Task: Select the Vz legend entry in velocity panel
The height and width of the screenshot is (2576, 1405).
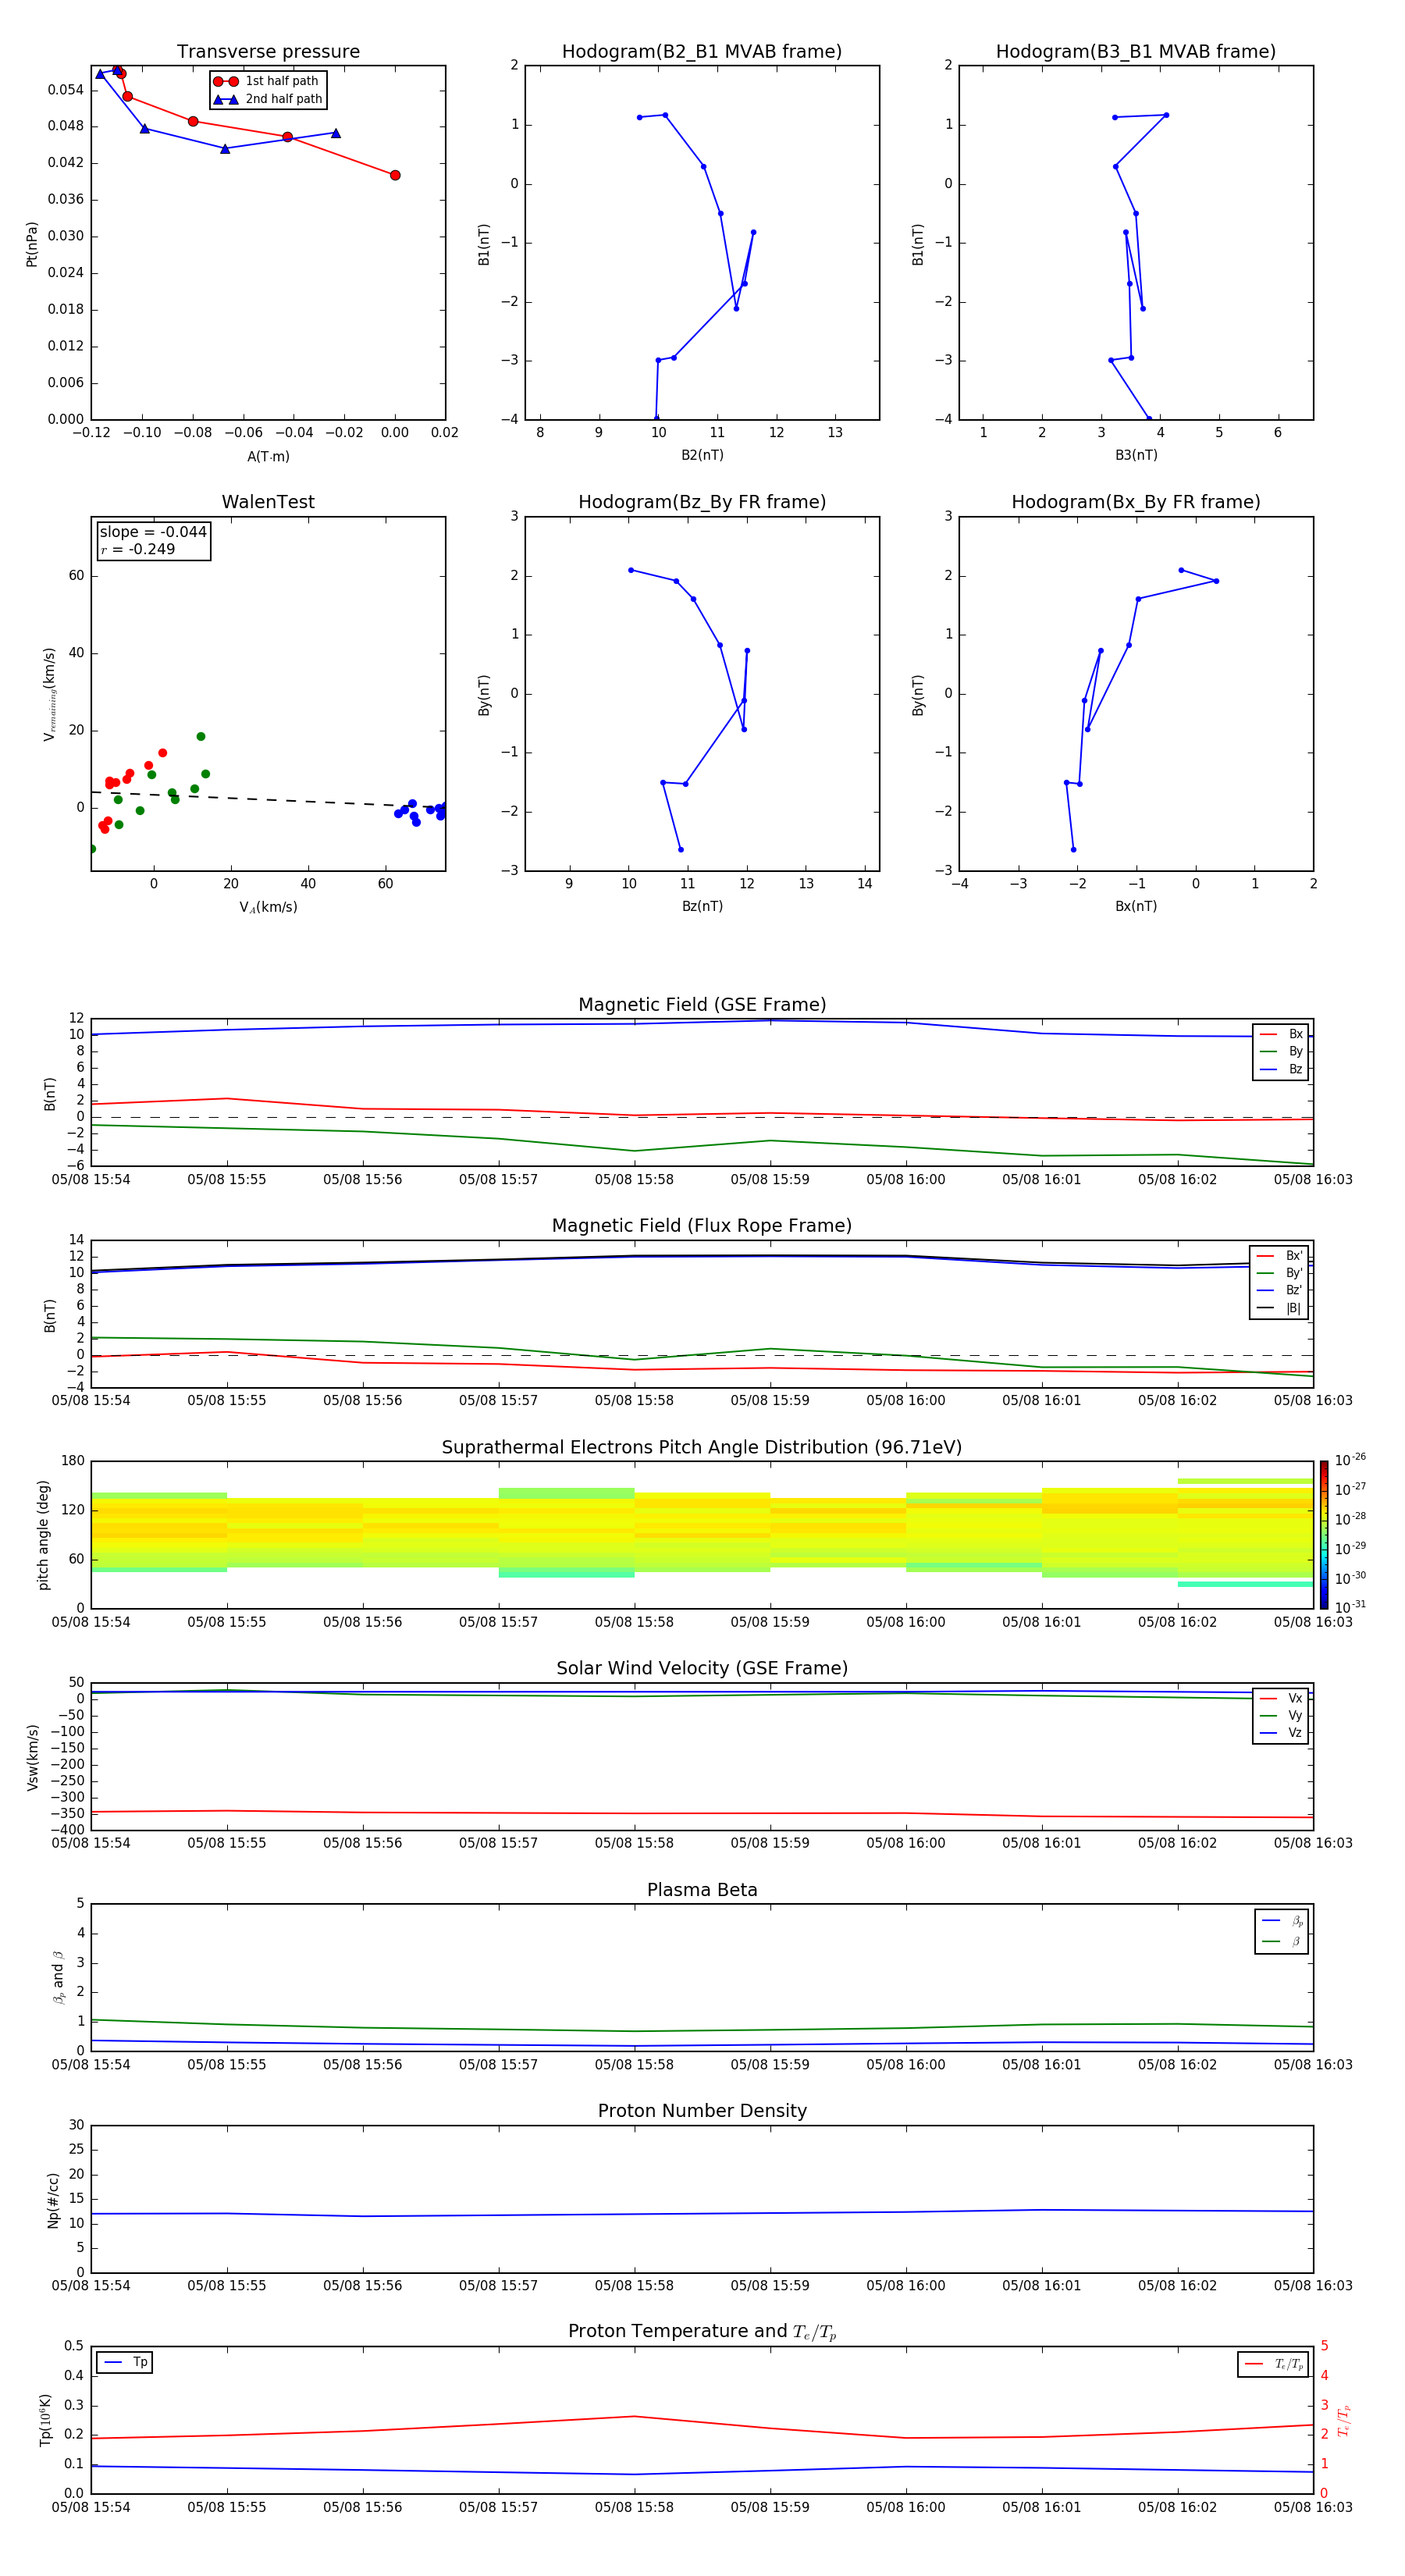Action: point(1281,1732)
